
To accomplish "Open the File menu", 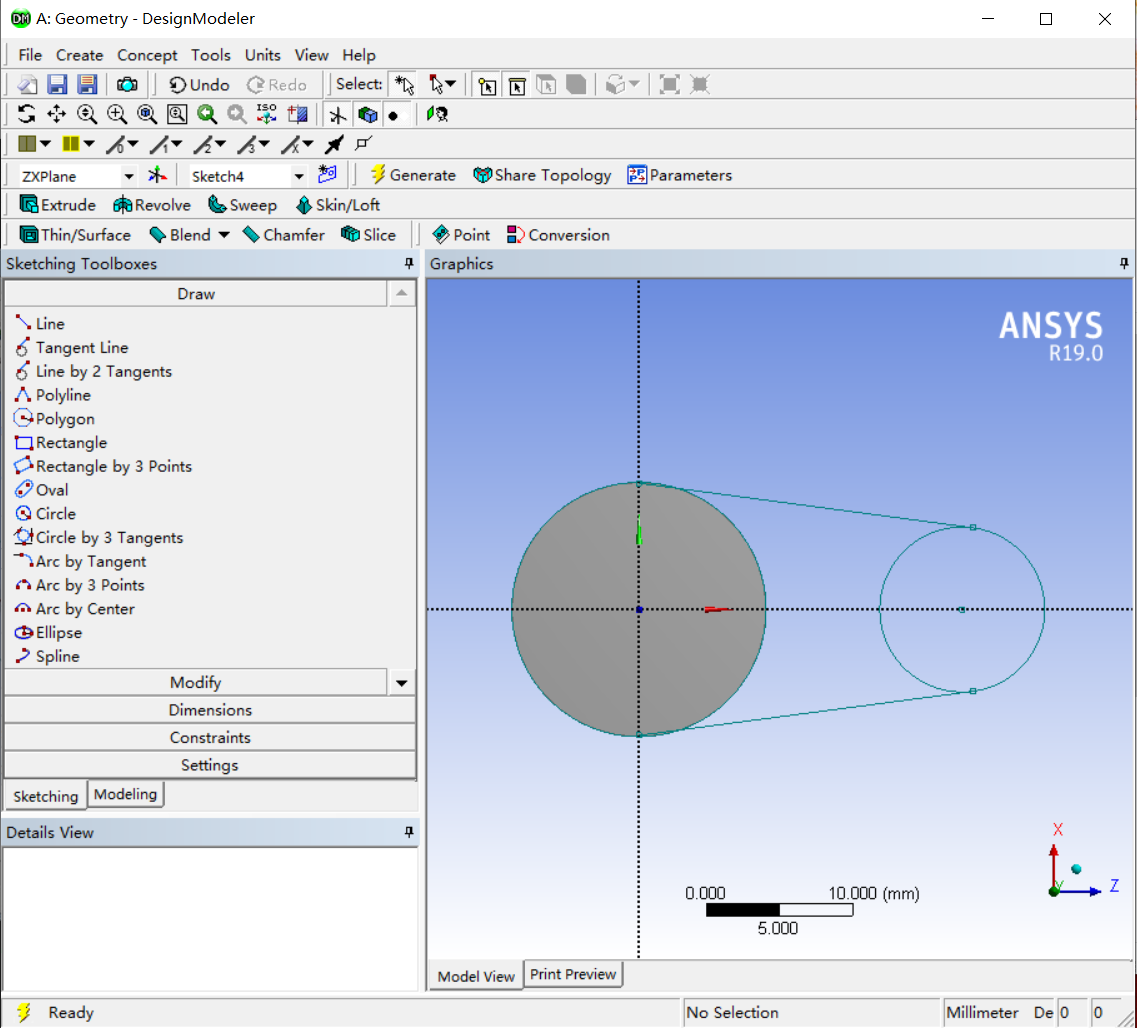I will pos(30,55).
